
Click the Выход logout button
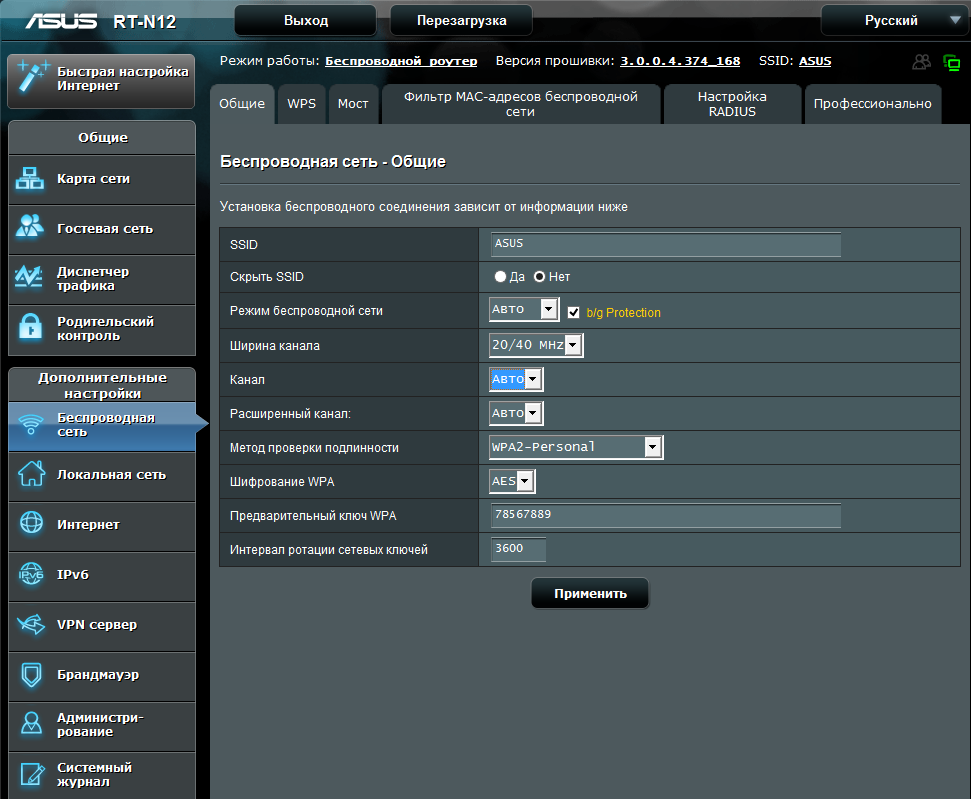306,20
